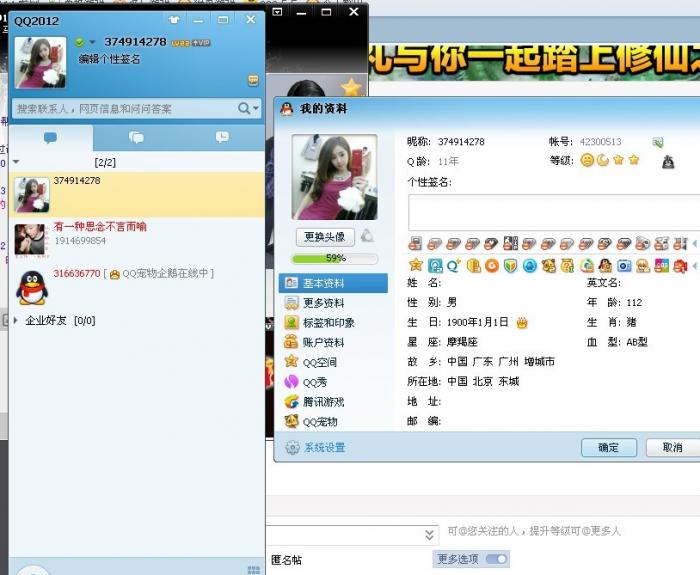Click the birthday cake icon beside 生日
Screen dimensions: 700x575
pyautogui.click(x=522, y=322)
